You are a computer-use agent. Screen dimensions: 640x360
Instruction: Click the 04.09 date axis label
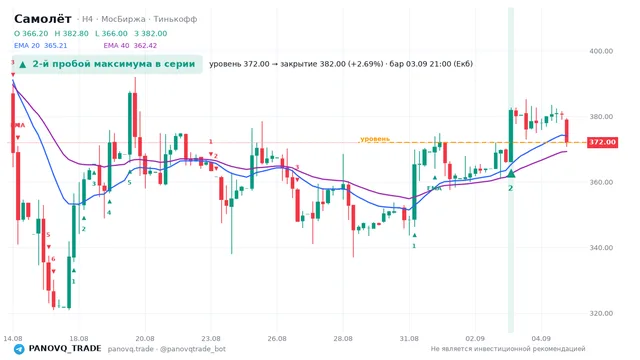pos(541,339)
